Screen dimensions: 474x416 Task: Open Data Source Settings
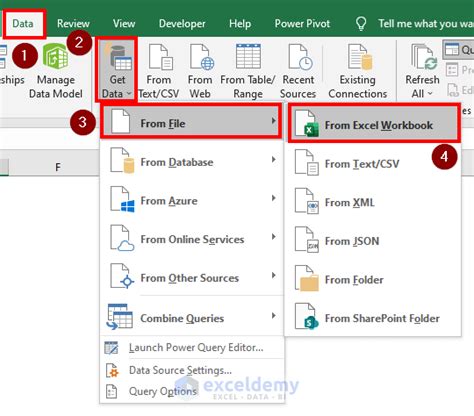[x=180, y=370]
